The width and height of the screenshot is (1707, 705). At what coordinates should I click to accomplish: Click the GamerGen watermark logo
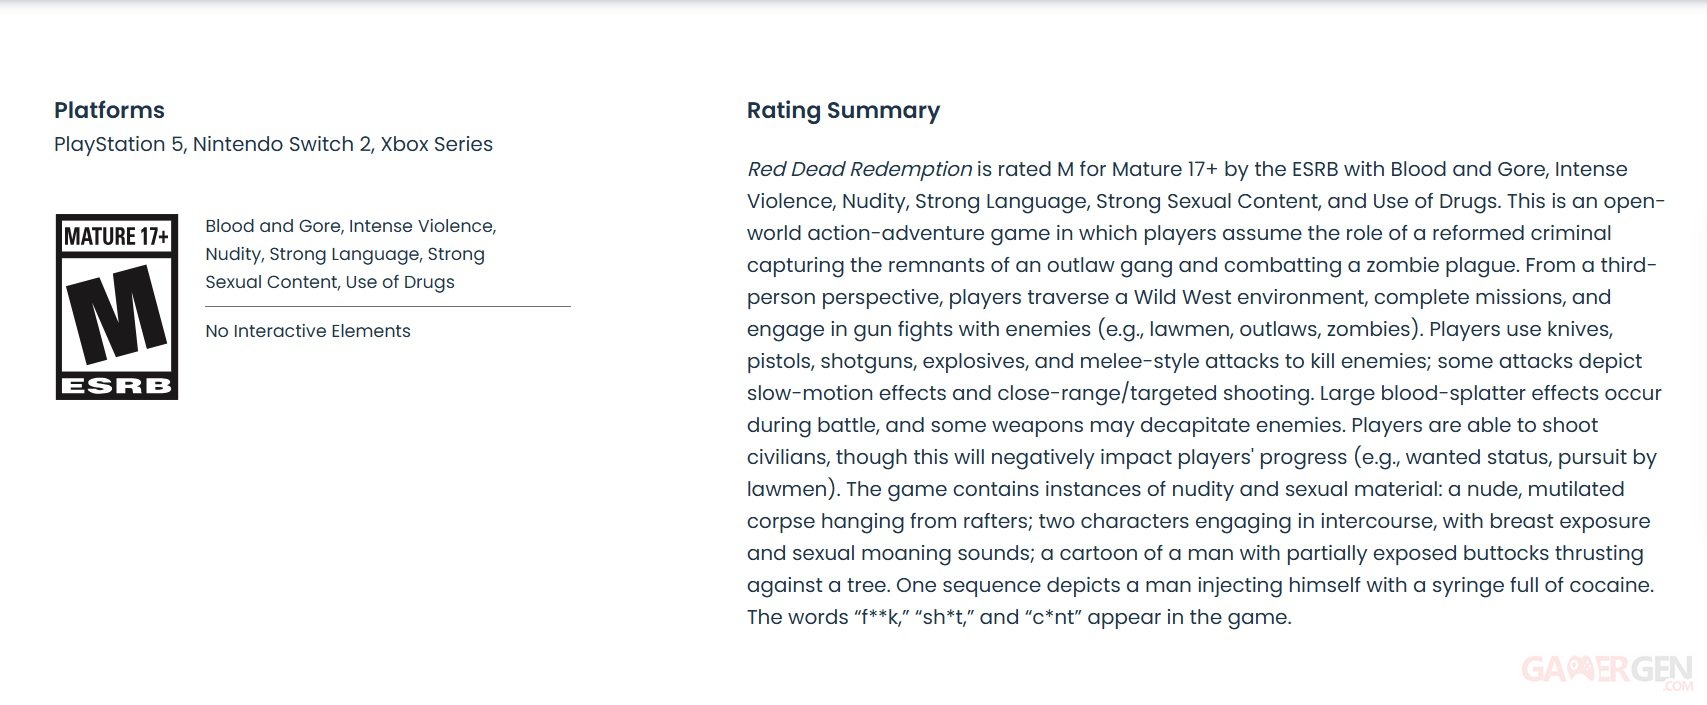(1606, 670)
